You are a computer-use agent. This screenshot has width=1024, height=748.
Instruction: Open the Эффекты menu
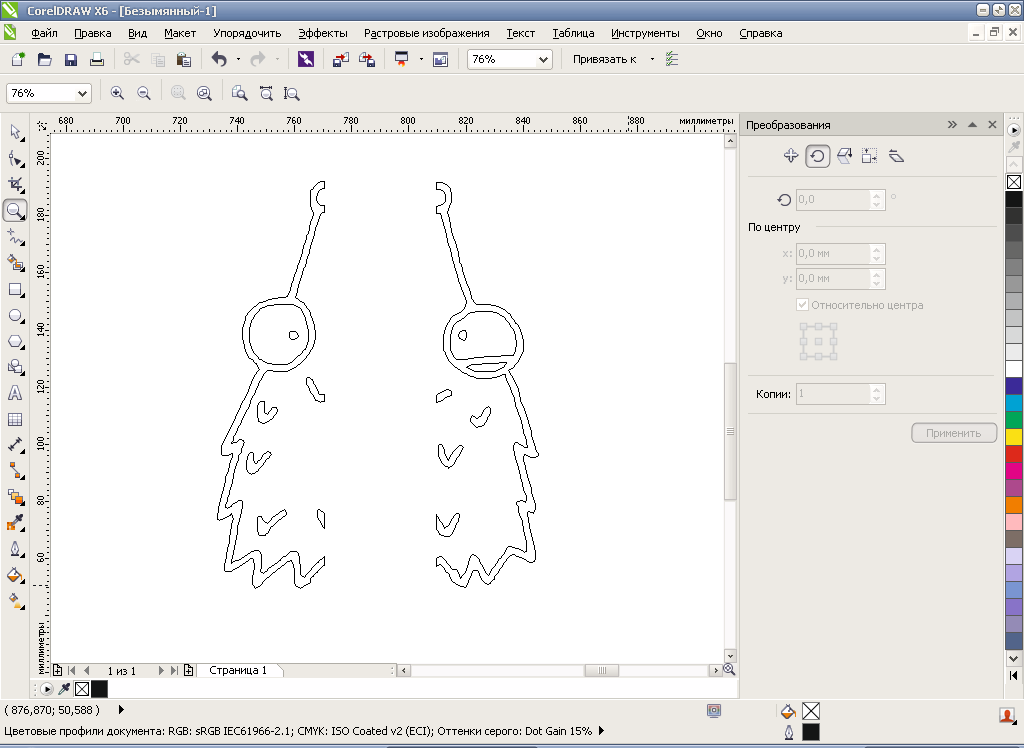coord(323,33)
